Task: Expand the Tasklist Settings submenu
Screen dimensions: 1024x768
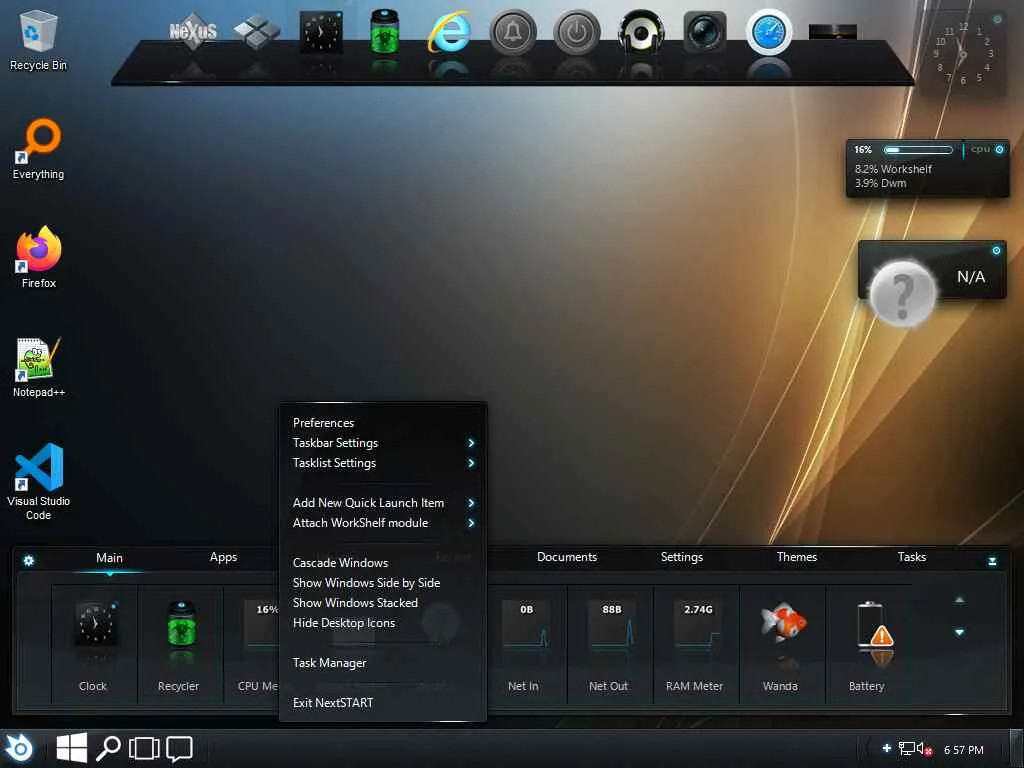Action: pyautogui.click(x=383, y=463)
